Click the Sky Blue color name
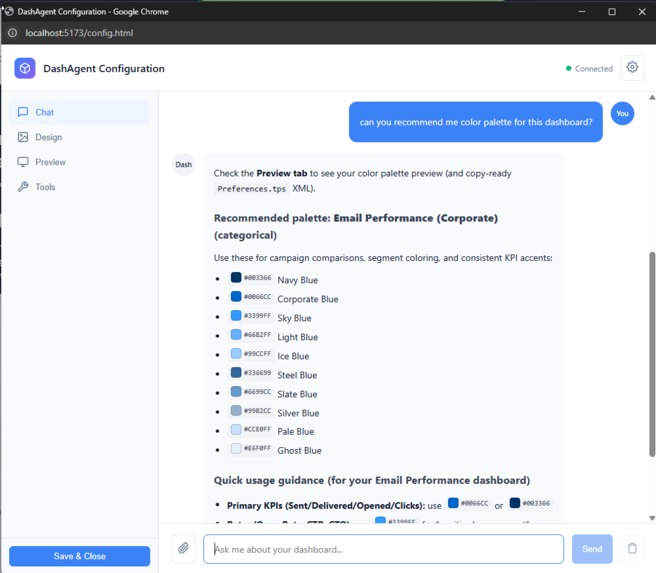Screen dimensions: 656x573 tap(294, 318)
